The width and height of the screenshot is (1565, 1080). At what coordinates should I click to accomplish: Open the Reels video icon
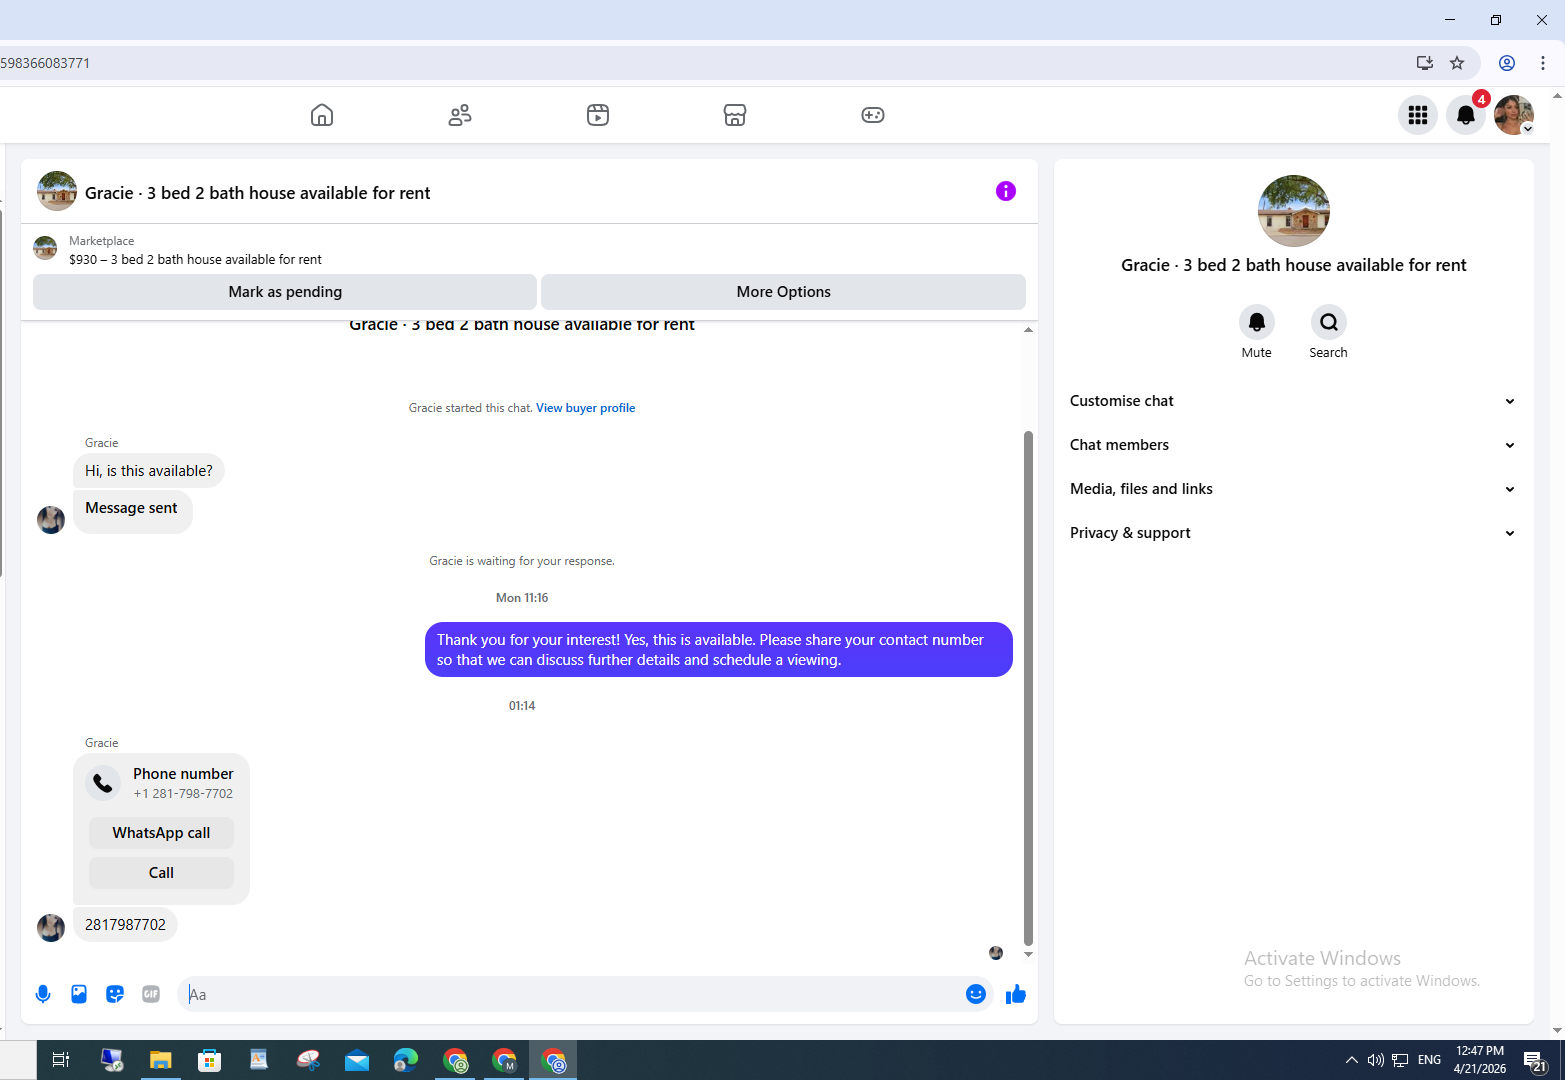(598, 115)
